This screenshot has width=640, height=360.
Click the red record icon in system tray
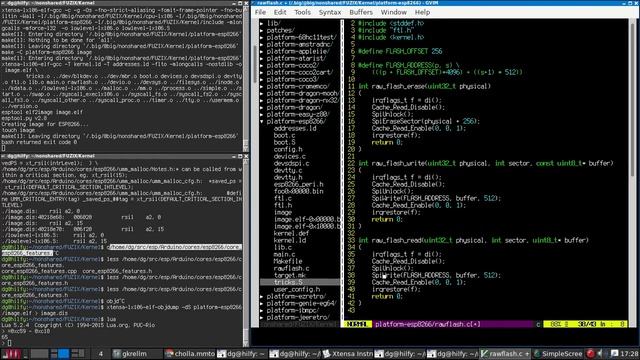pyautogui.click(x=591, y=353)
